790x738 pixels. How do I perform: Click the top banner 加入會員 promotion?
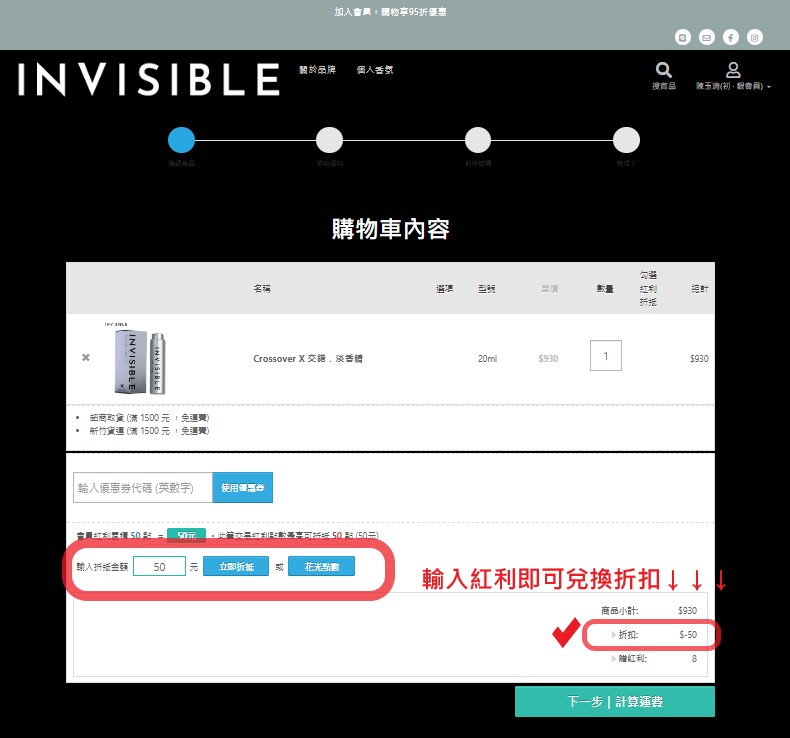[x=390, y=12]
